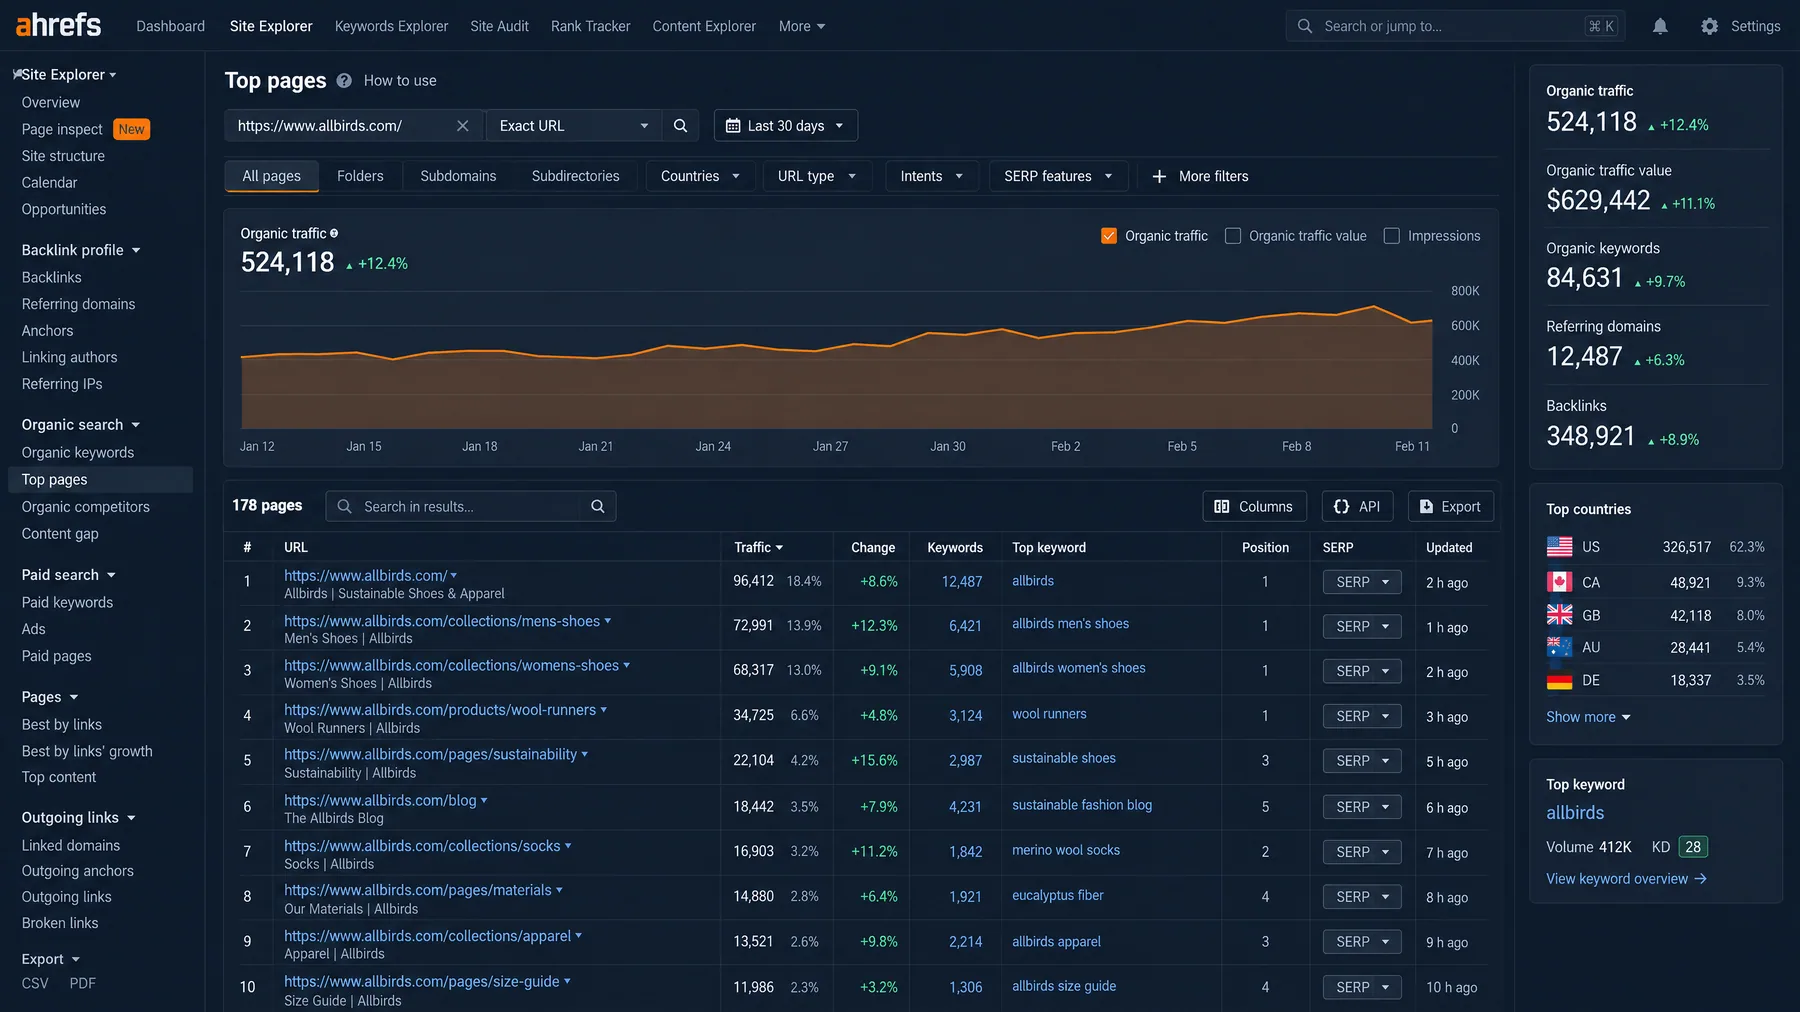Open Keywords Explorer in top navigation
The image size is (1800, 1012).
pos(391,26)
